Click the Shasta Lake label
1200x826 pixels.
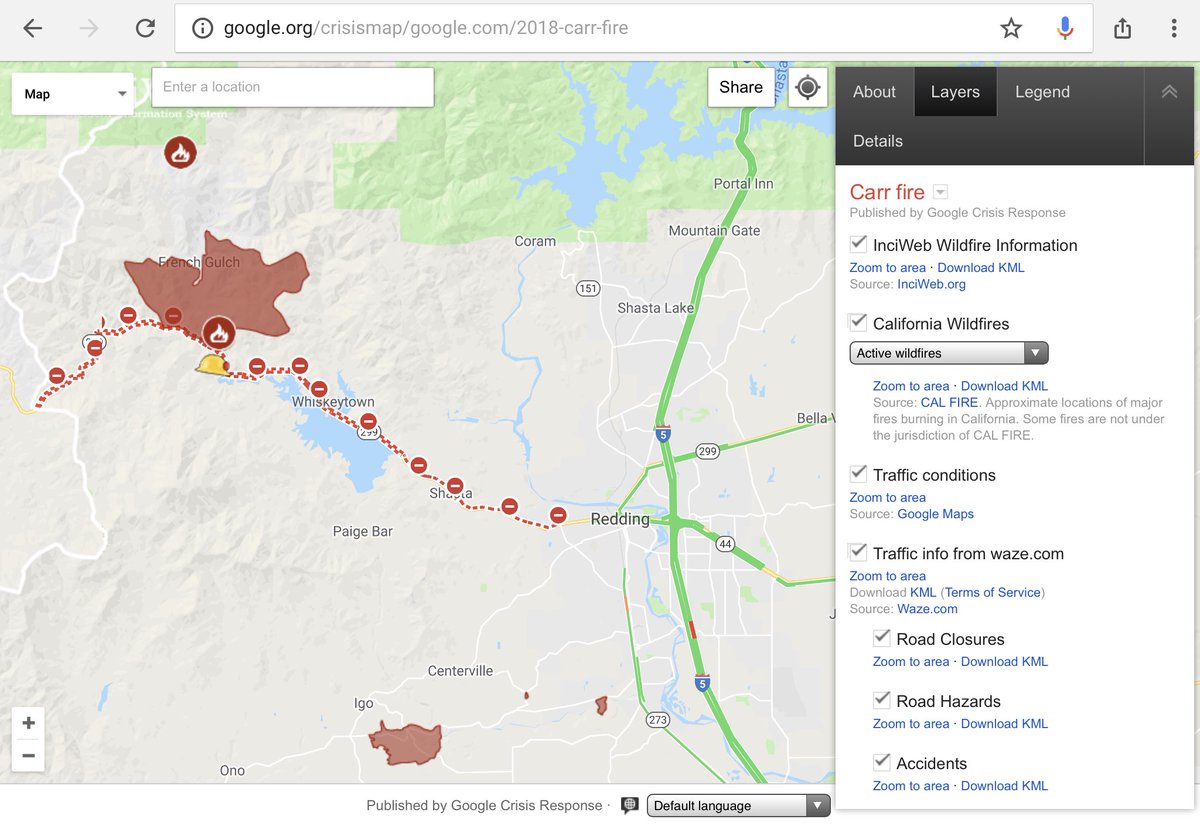(x=655, y=307)
